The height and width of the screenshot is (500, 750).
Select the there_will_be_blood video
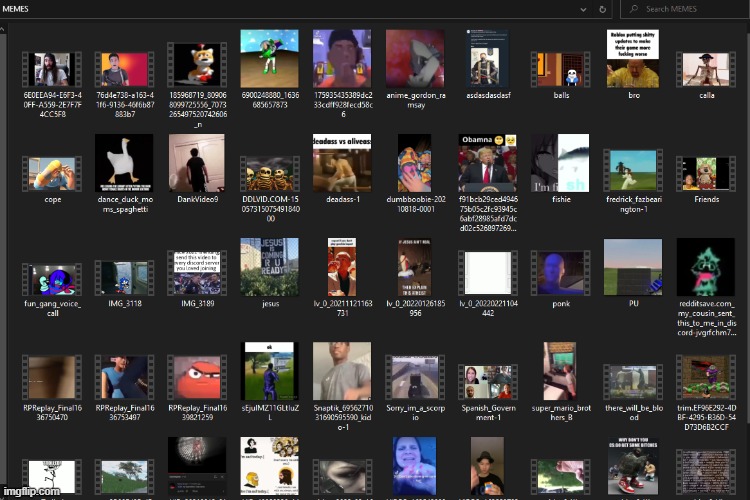(x=633, y=371)
